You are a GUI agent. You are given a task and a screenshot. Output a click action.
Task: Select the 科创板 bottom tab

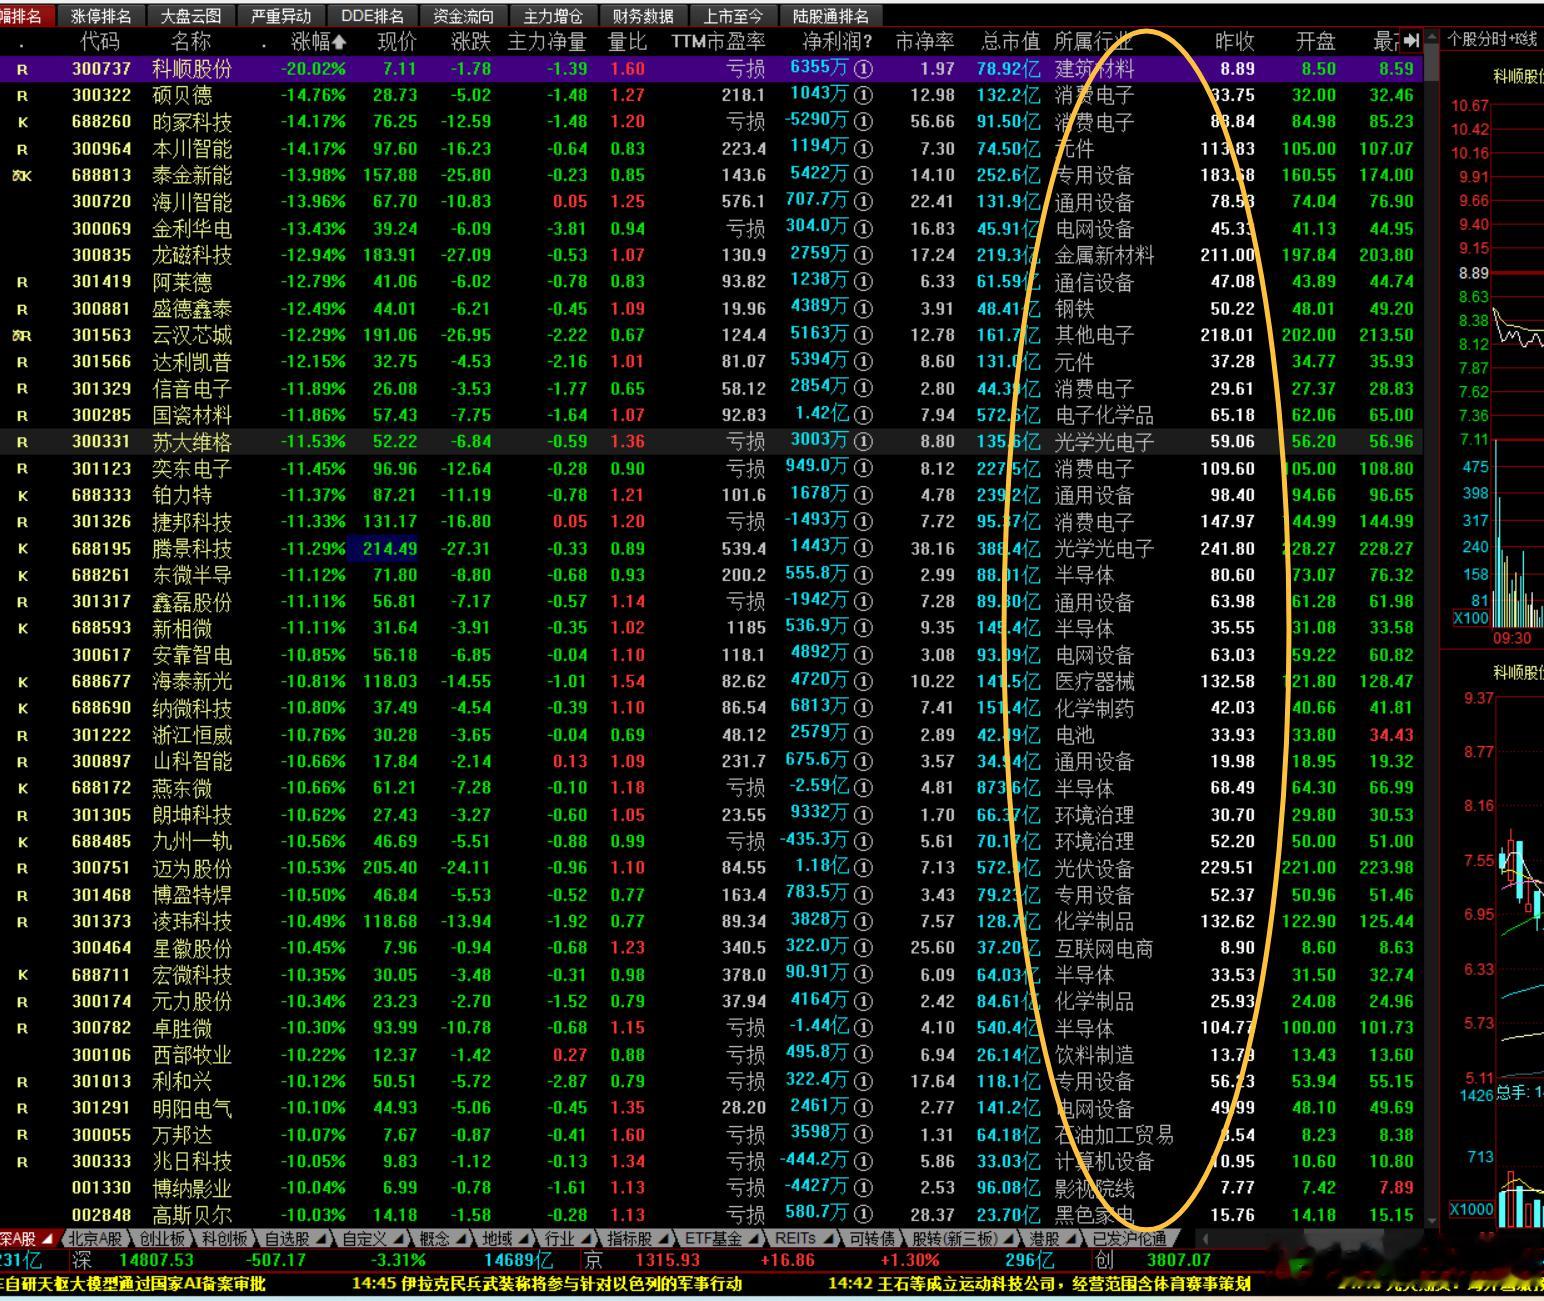pos(224,1238)
